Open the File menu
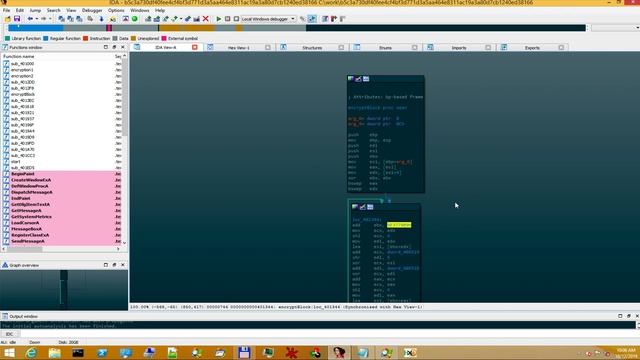Viewport: 640px width, 360px height. point(6,10)
